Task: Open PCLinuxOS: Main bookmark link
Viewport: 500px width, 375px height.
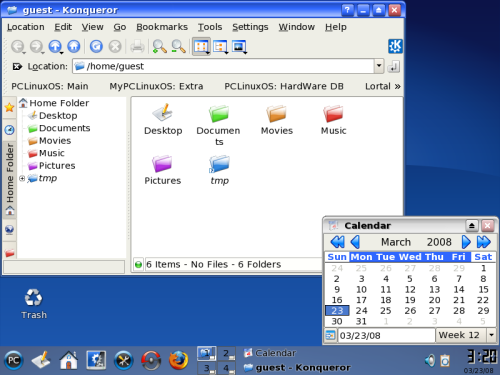Action: (x=50, y=86)
